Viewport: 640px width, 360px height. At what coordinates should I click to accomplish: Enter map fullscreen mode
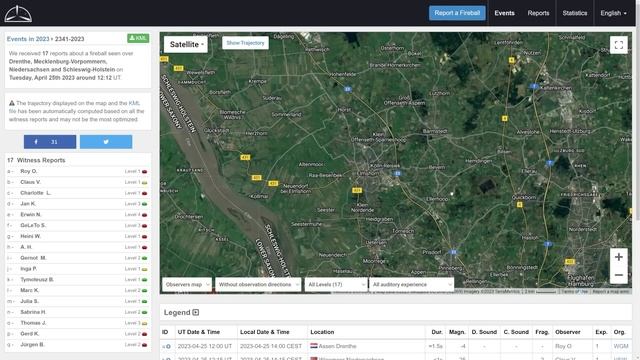618,45
